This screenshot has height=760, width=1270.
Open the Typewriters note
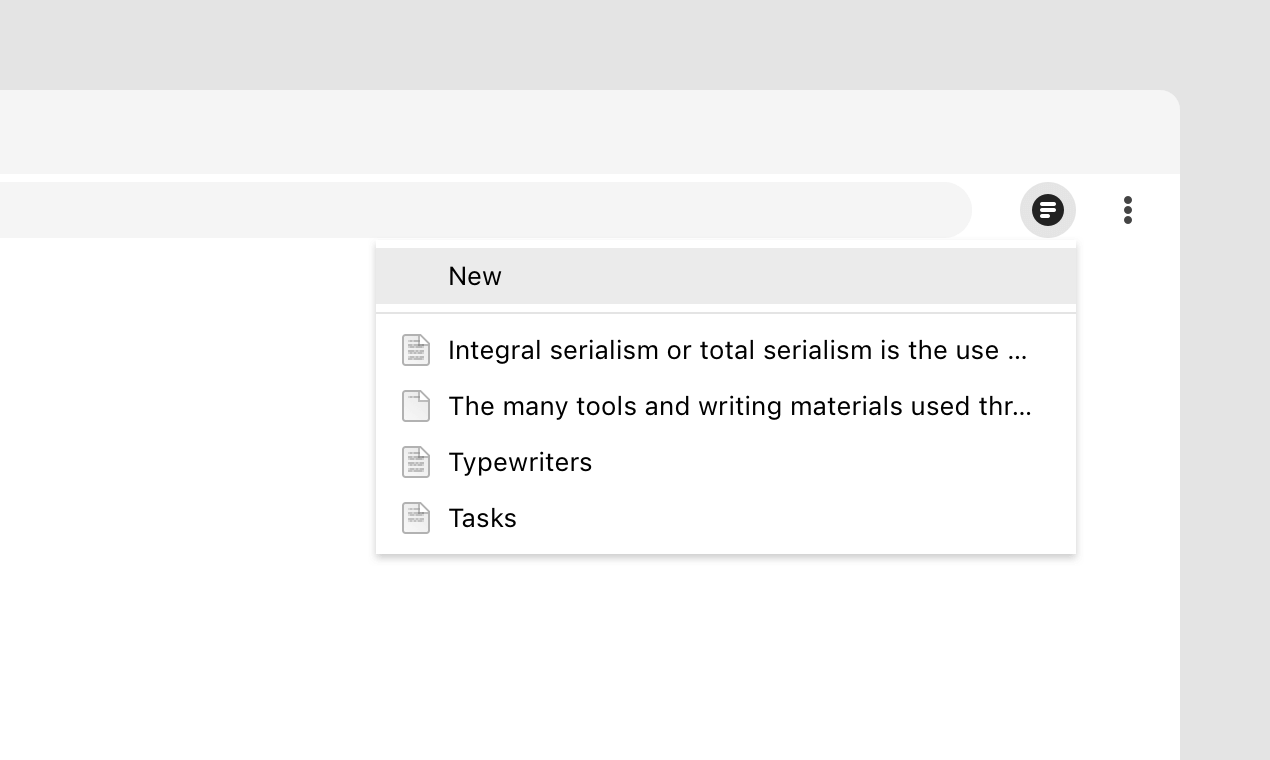point(726,462)
